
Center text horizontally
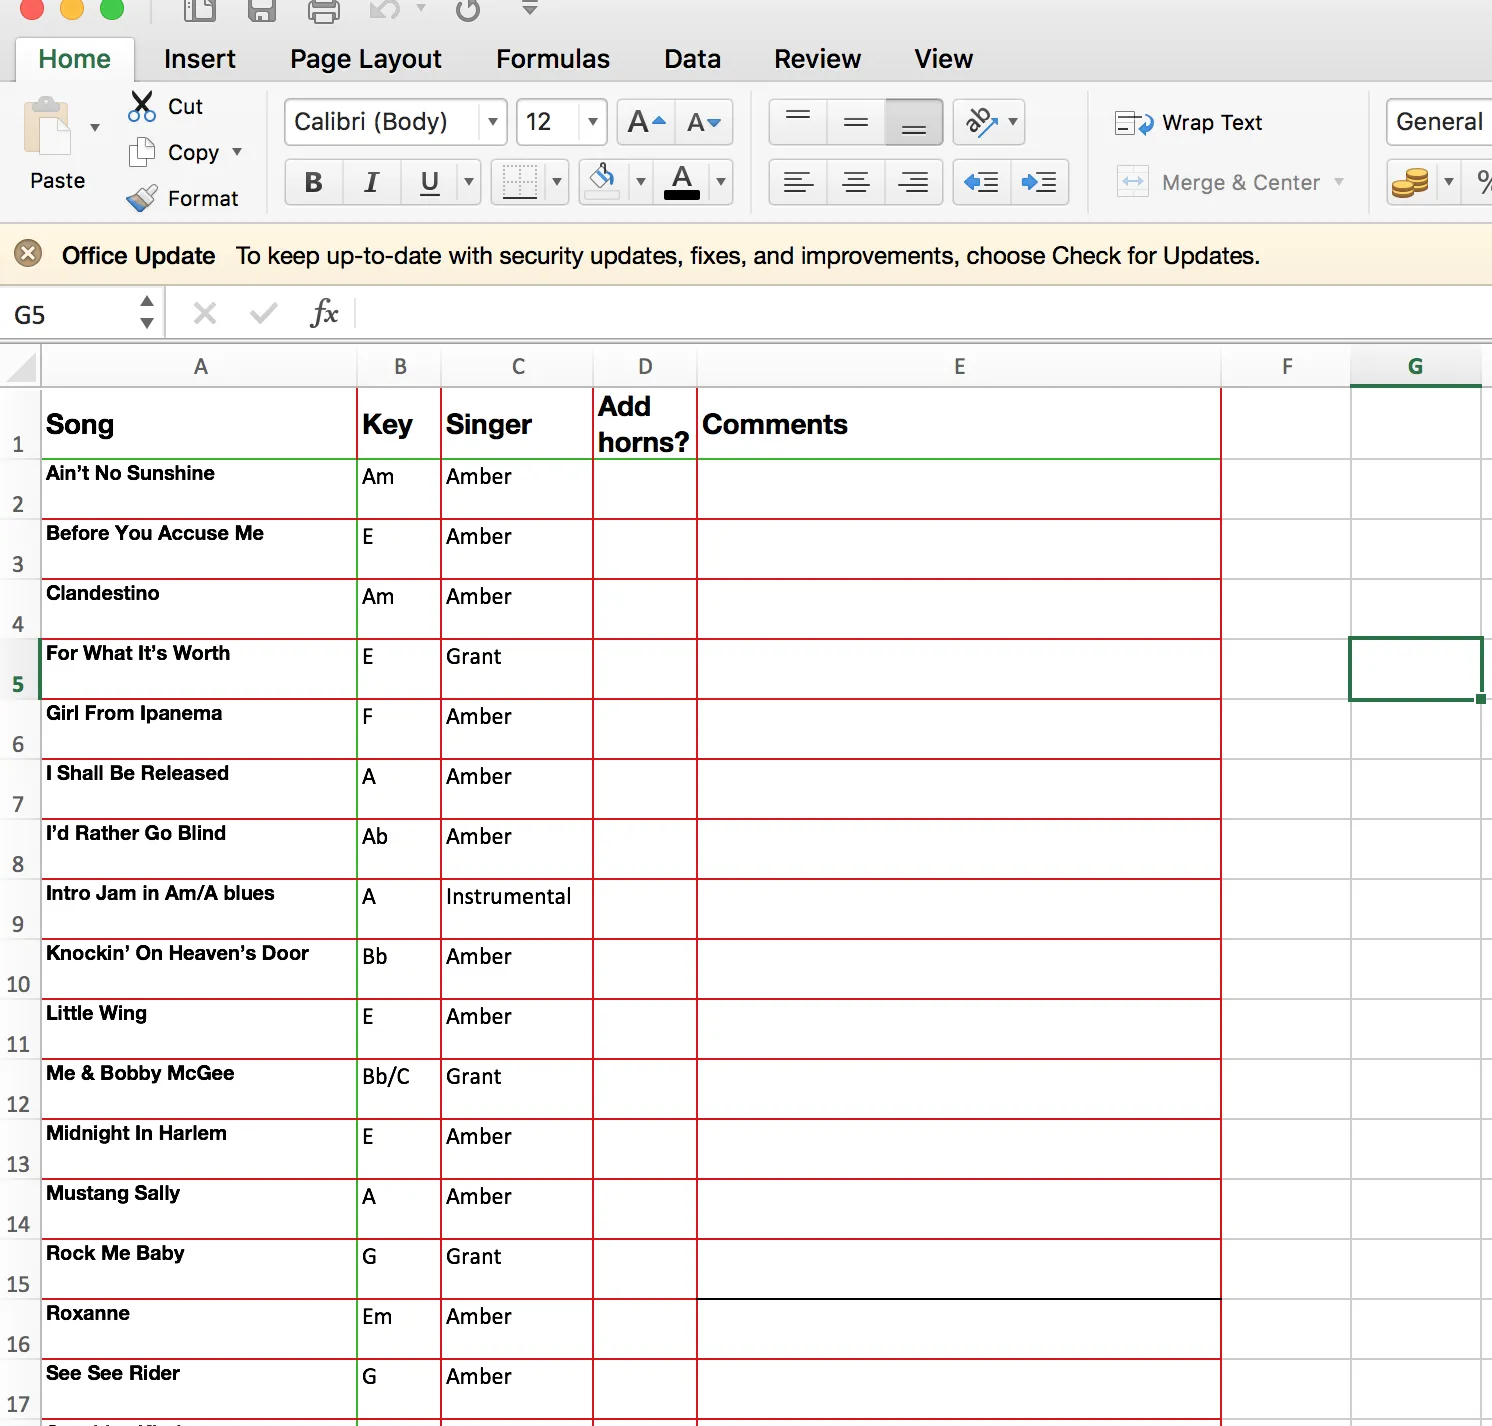click(x=856, y=182)
